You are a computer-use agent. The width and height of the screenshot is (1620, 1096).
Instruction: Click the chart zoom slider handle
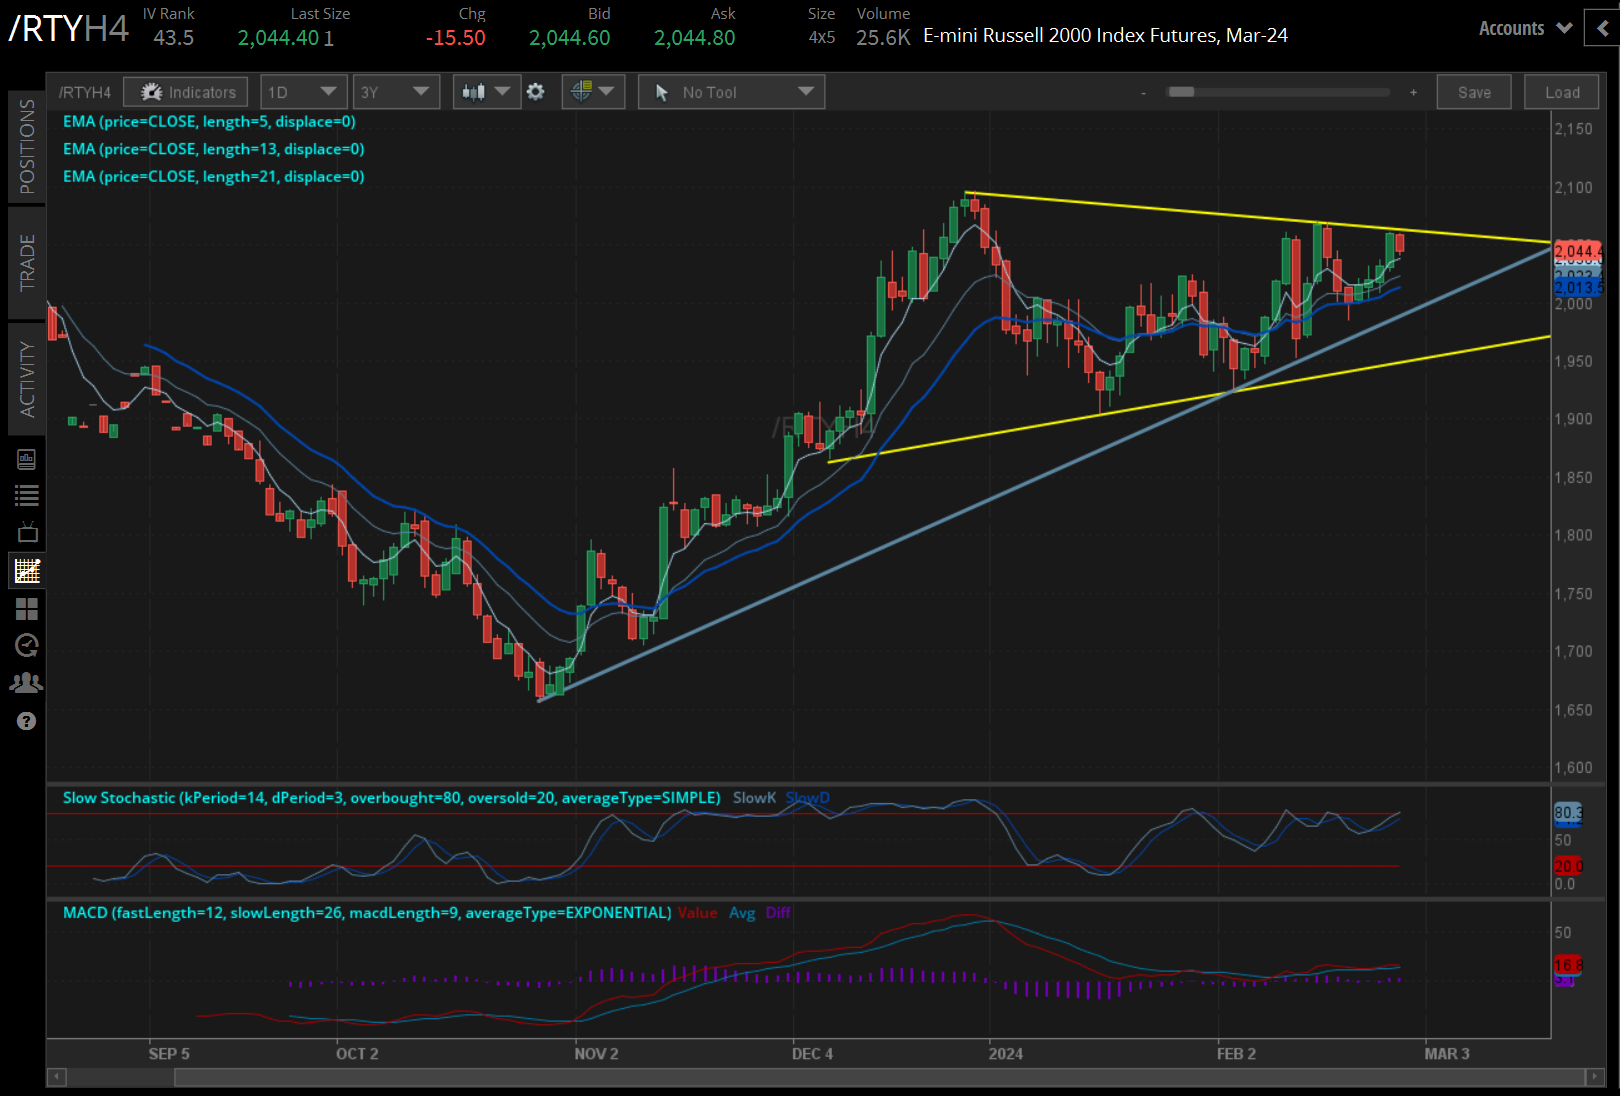tap(1181, 92)
